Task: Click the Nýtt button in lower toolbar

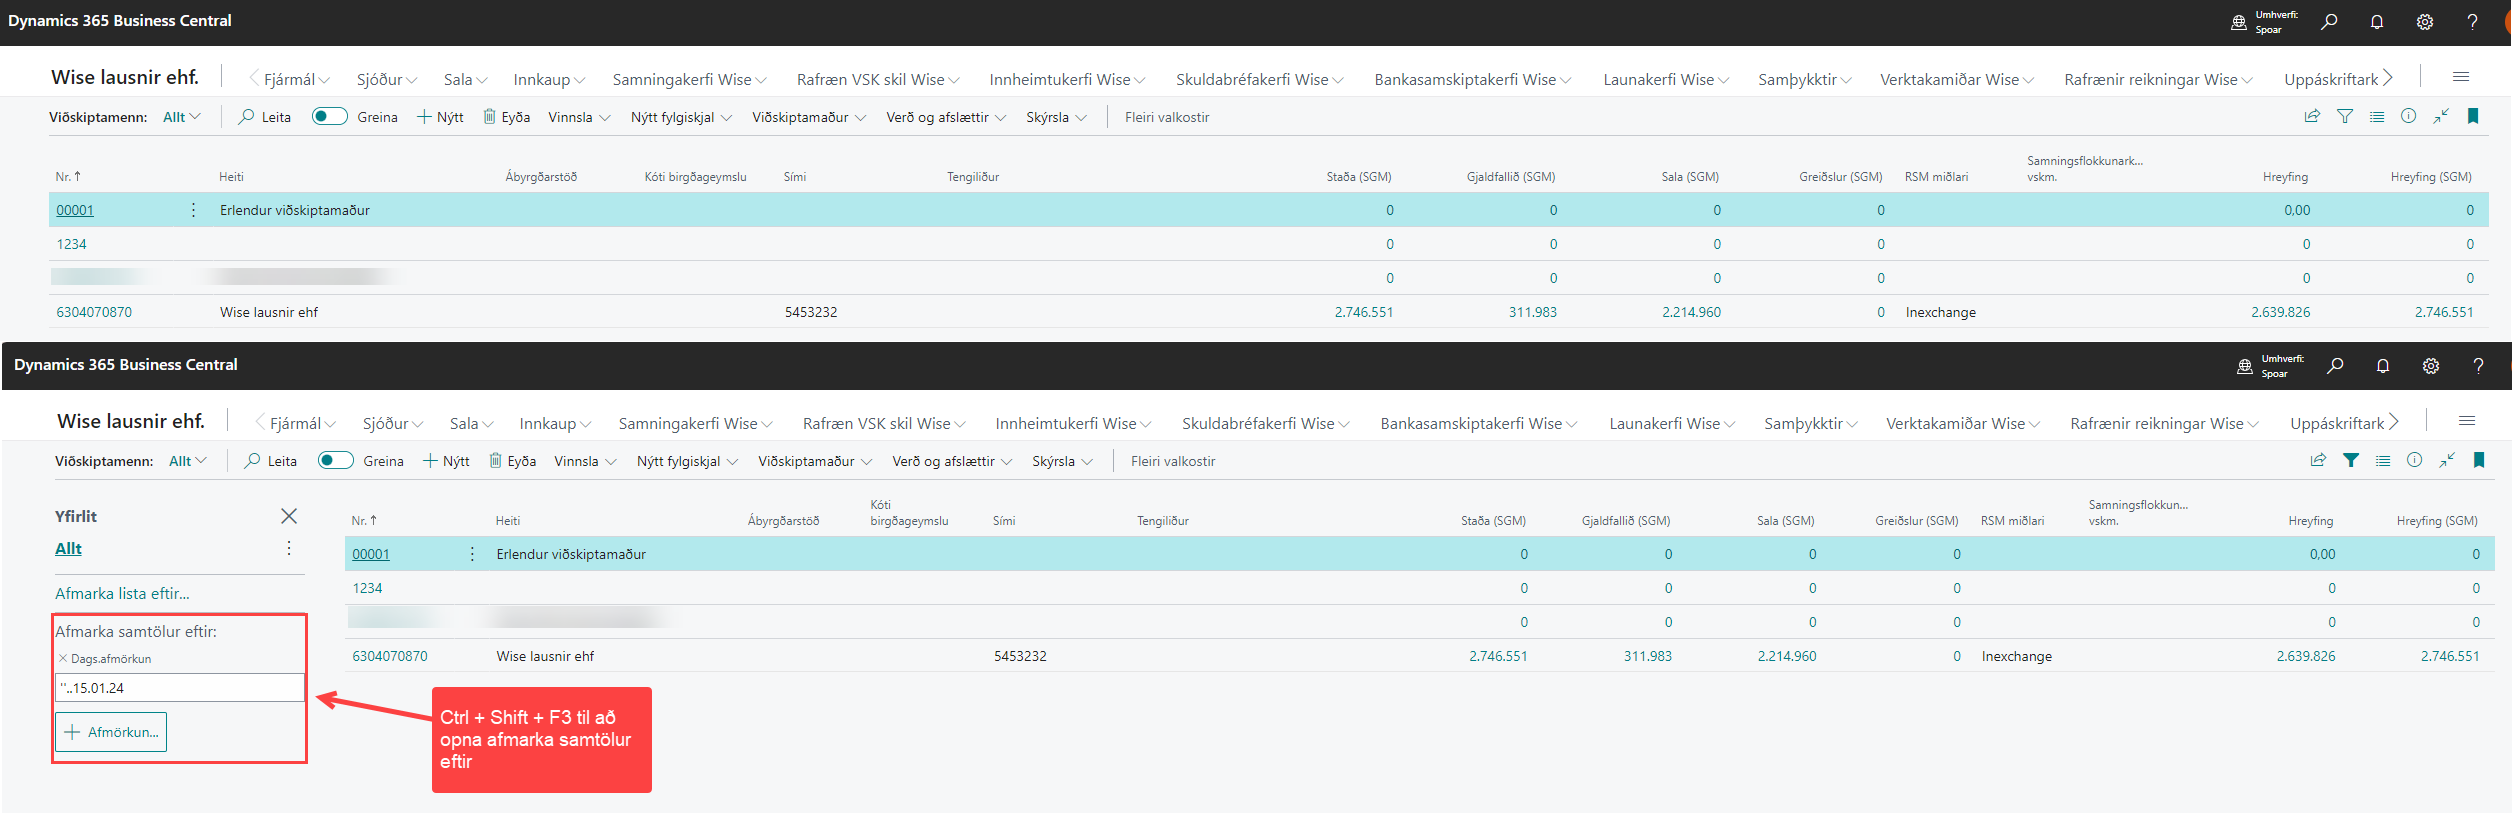Action: point(446,461)
